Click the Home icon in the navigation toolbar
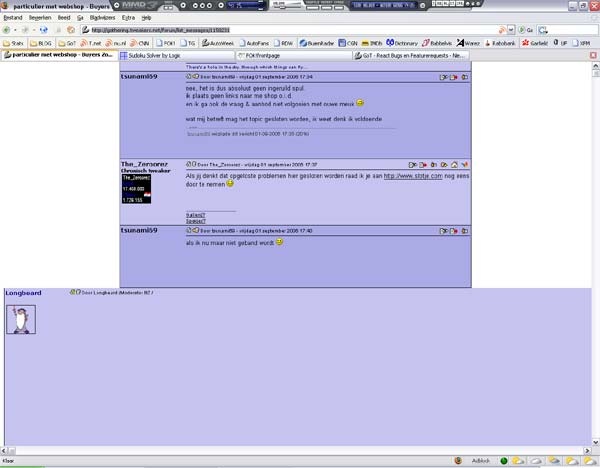Image resolution: width=600 pixels, height=468 pixels. pyautogui.click(x=71, y=29)
